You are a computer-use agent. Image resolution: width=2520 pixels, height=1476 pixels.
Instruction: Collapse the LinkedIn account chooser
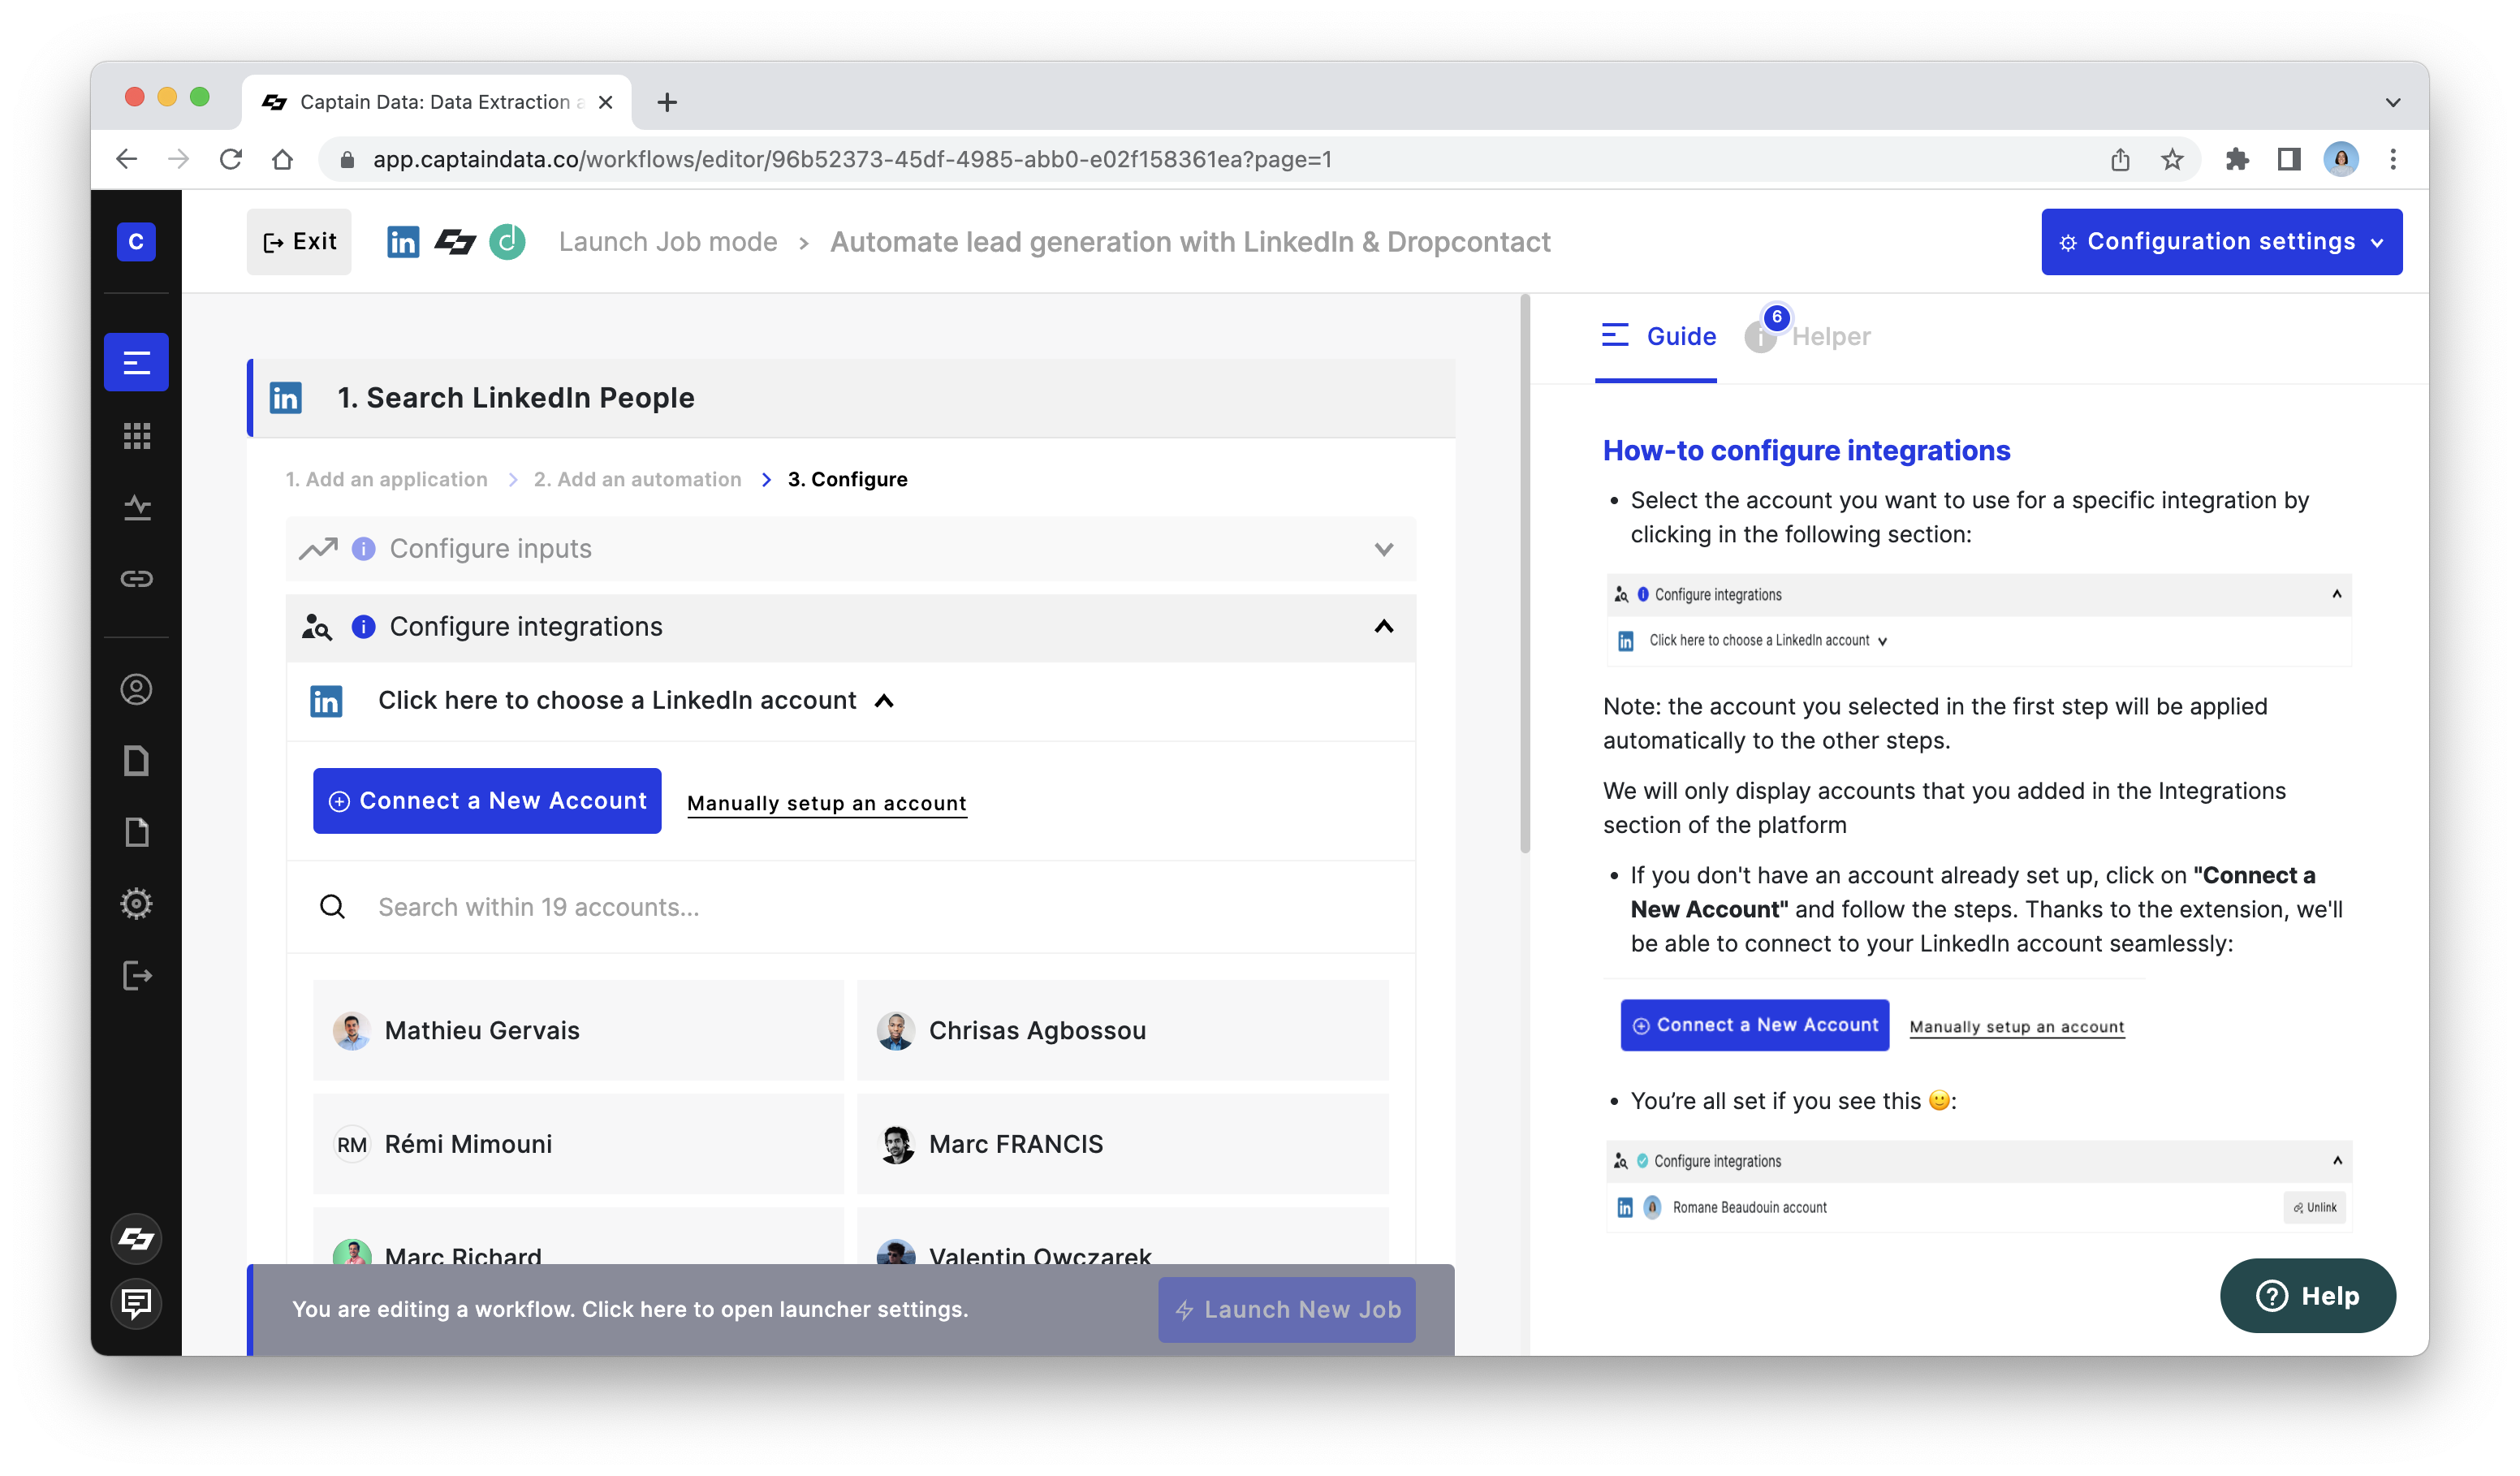pyautogui.click(x=884, y=701)
